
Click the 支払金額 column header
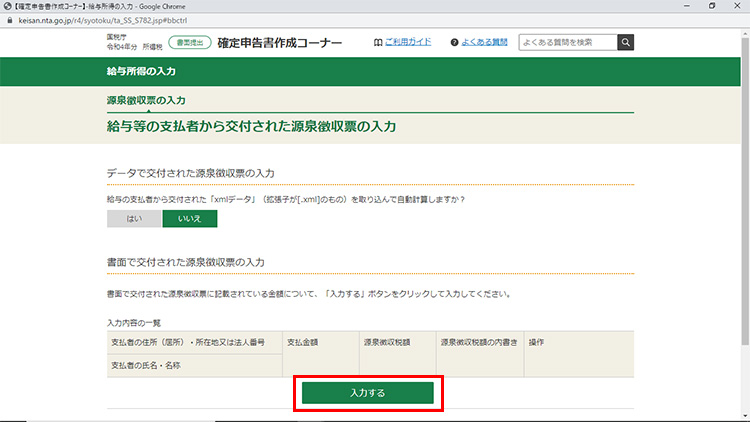click(305, 342)
